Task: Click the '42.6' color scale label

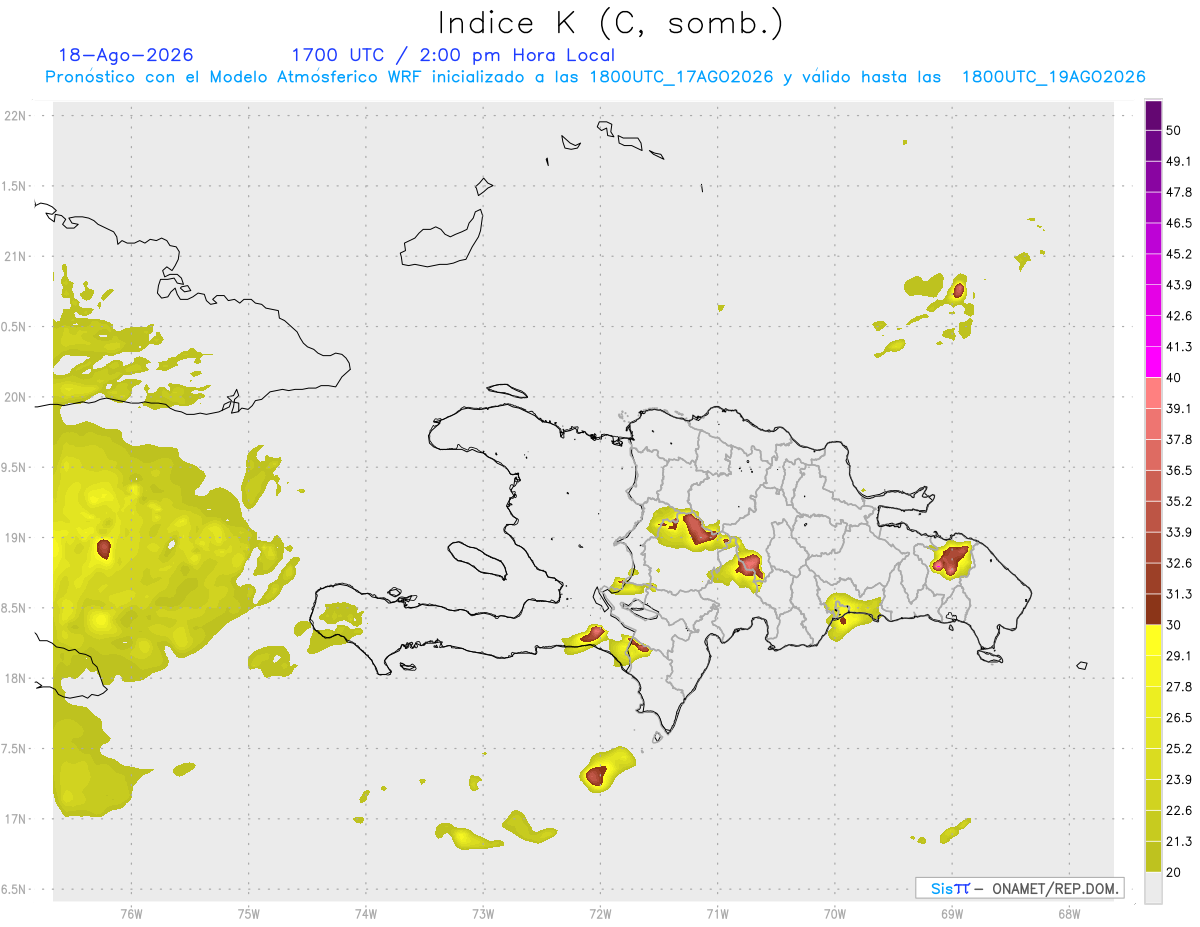Action: (x=1179, y=316)
